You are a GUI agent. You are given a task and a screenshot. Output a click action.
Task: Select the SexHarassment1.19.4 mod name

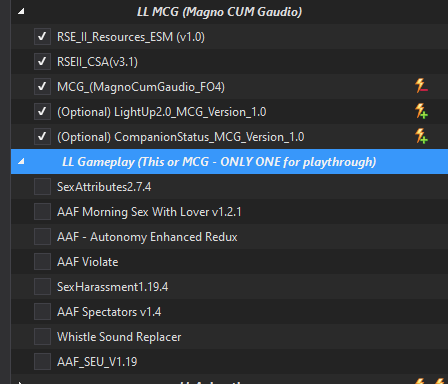pos(113,287)
